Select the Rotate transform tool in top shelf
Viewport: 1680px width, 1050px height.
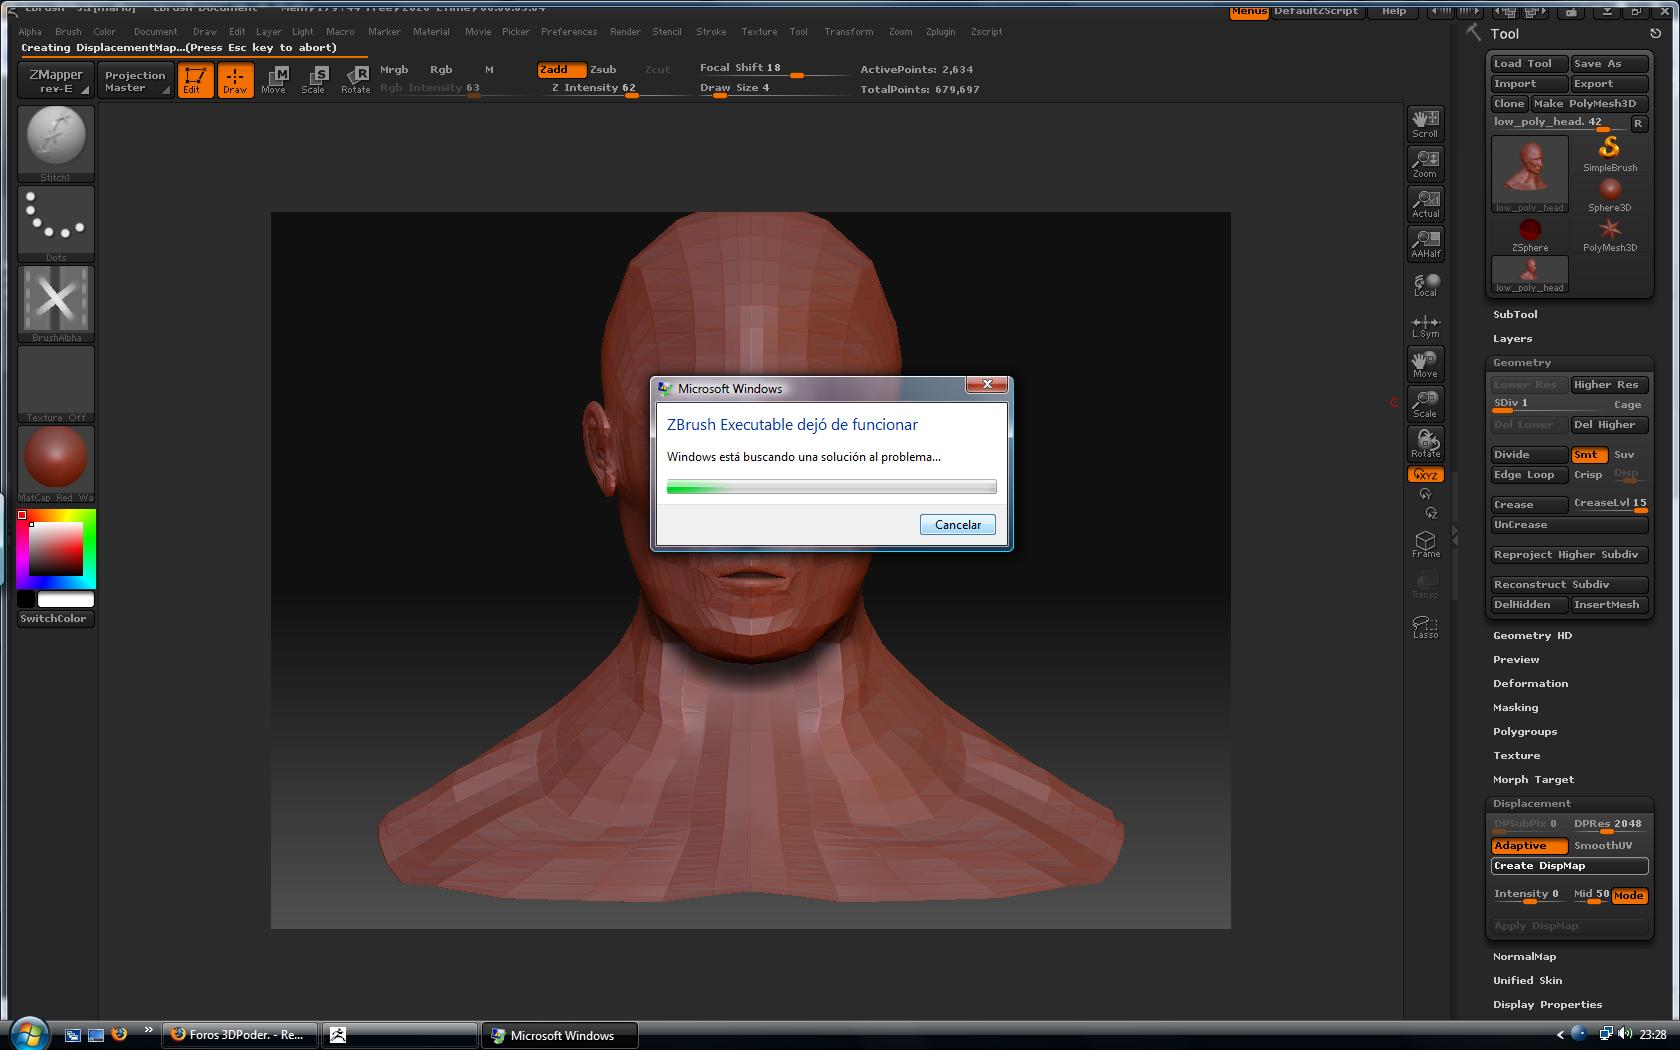coord(356,80)
